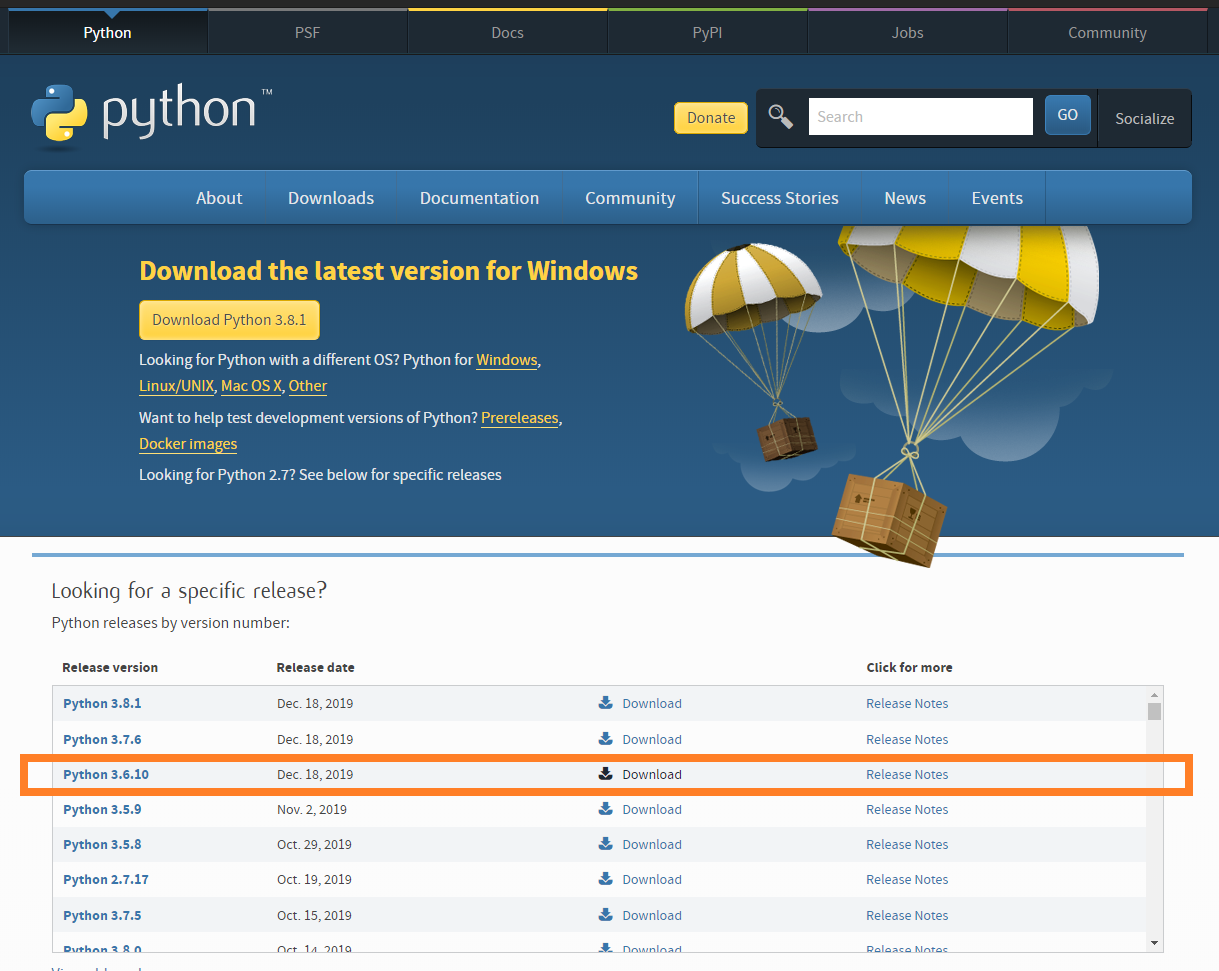Open Release Notes for Python 3.5.8
The height and width of the screenshot is (971, 1219).
907,844
